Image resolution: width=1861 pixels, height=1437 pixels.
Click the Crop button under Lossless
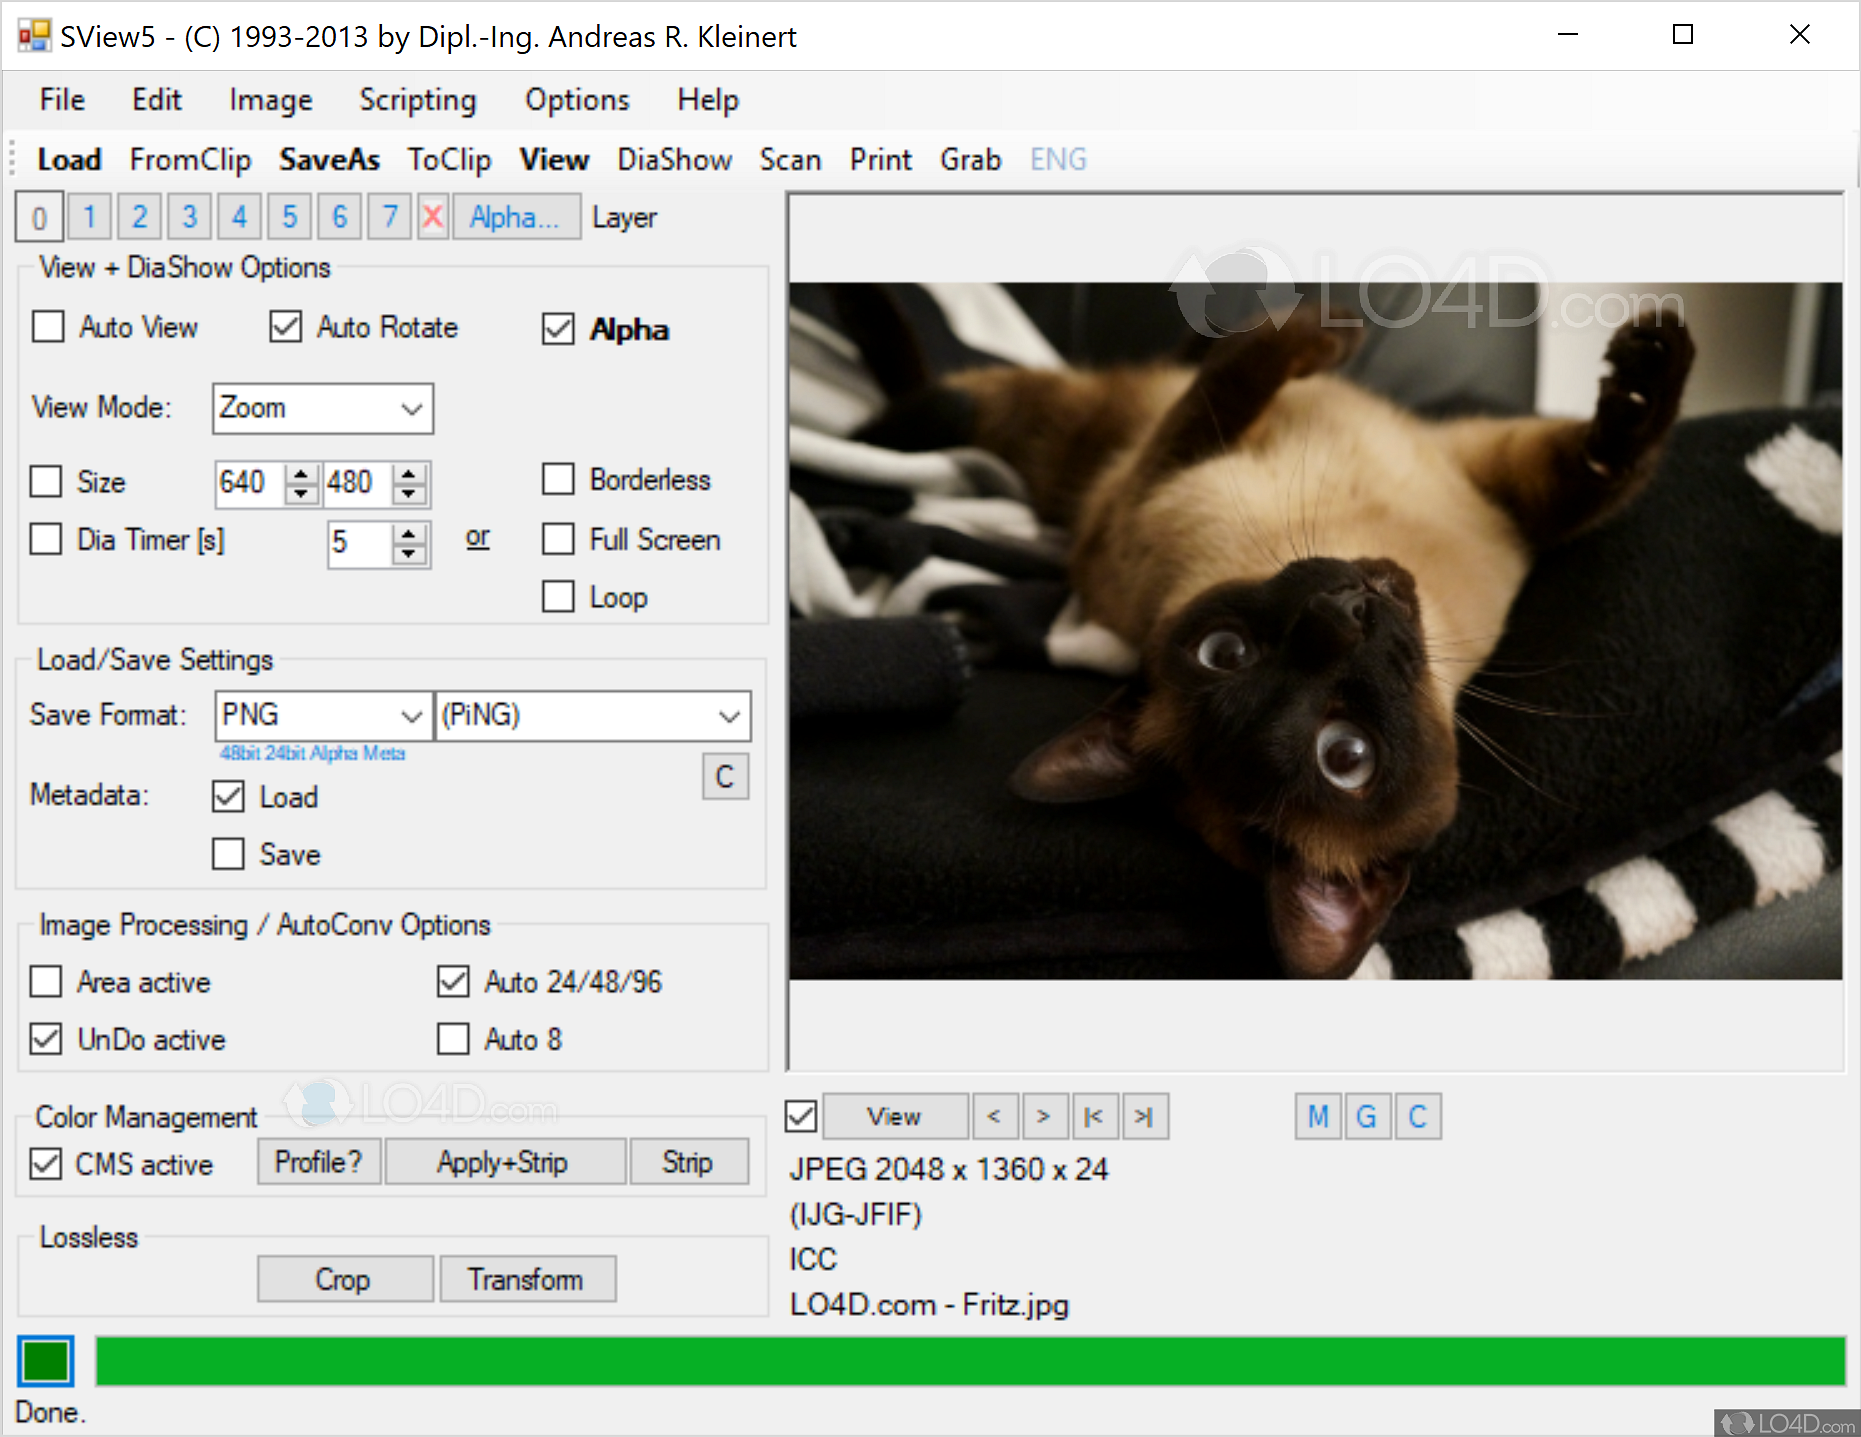pos(344,1279)
